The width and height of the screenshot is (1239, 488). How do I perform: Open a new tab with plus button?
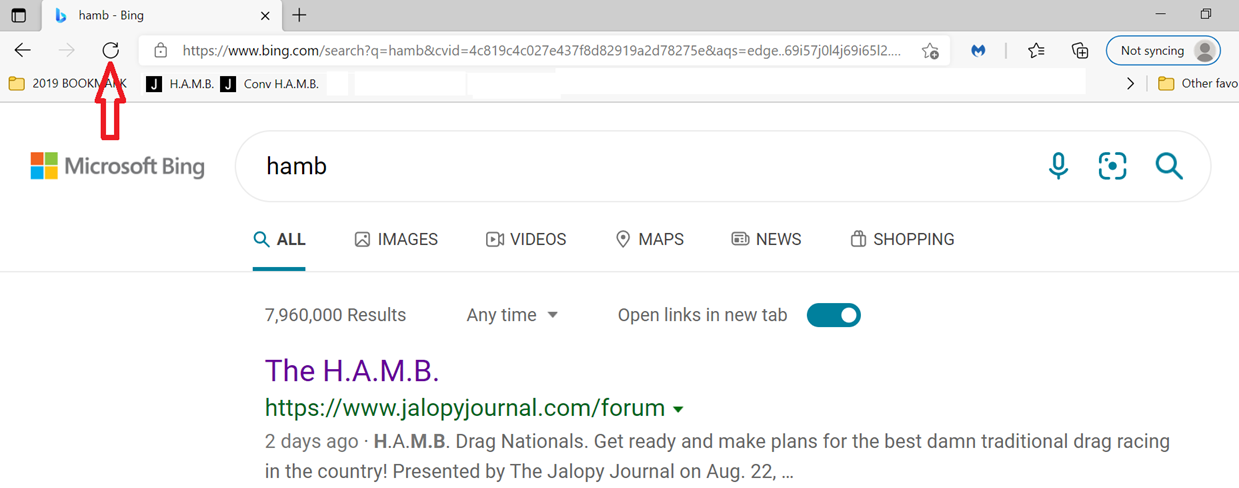point(299,15)
